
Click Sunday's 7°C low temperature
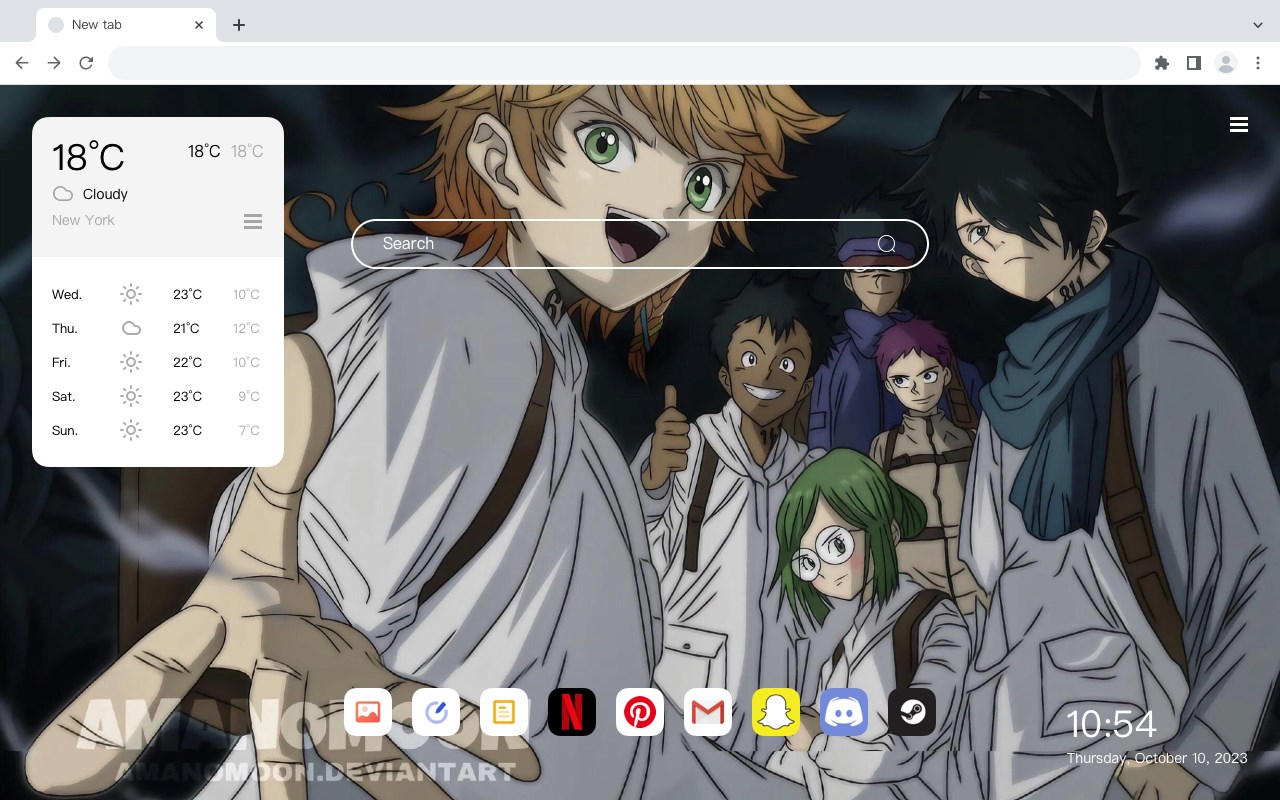pyautogui.click(x=249, y=430)
